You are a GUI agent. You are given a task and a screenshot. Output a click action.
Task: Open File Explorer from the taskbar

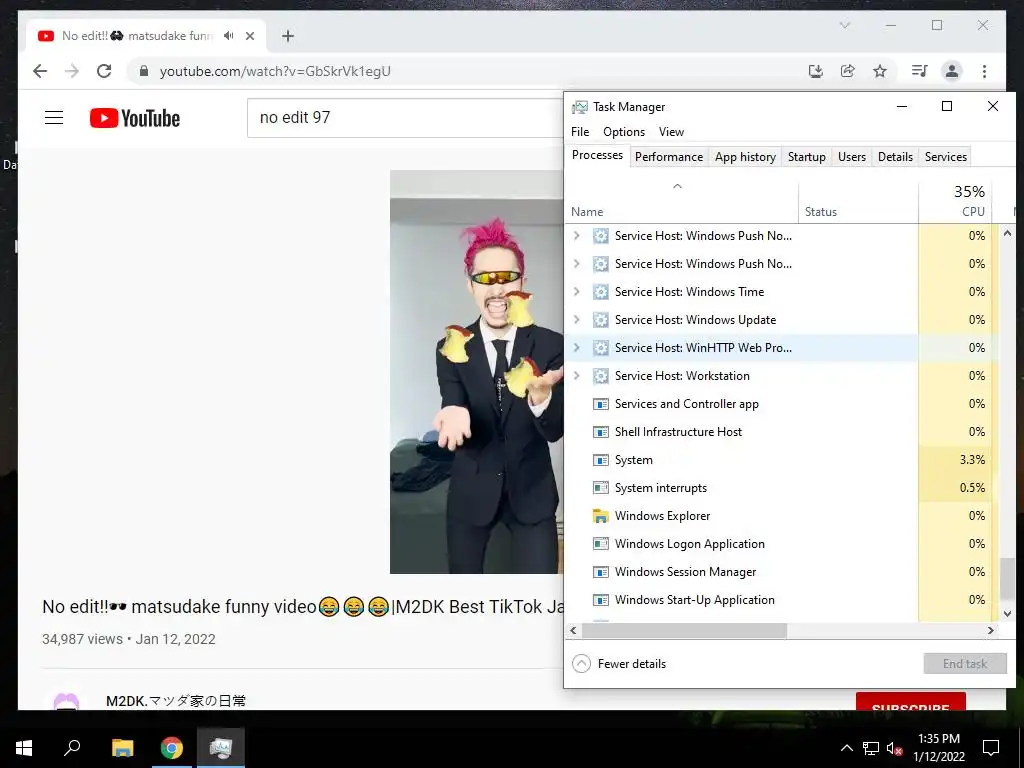[x=122, y=748]
